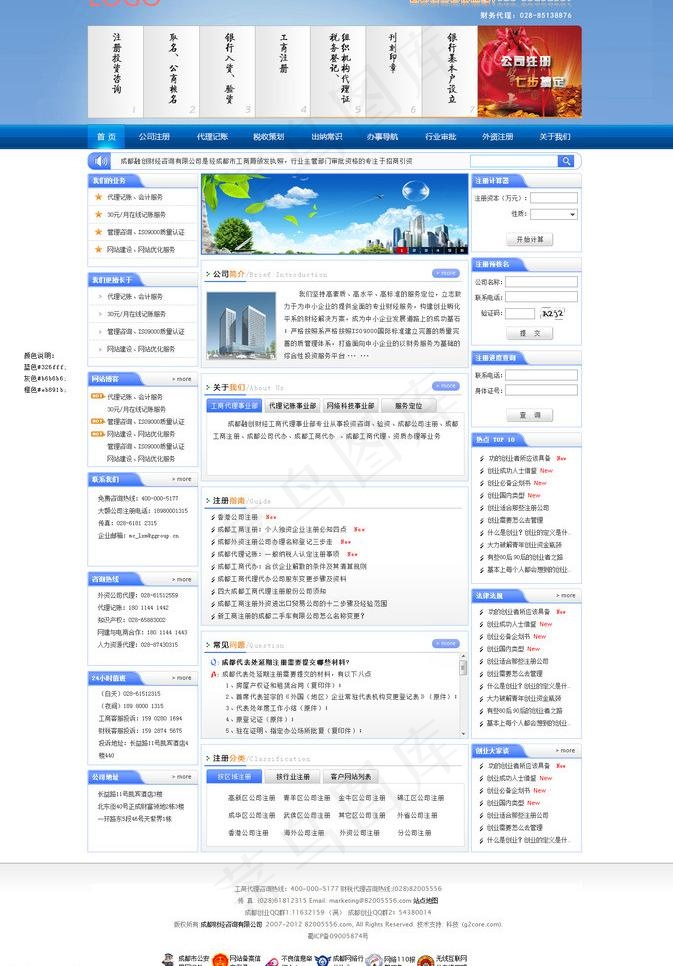Open the 公司注册 nav item
Screen dimensions: 673x966
pos(154,137)
